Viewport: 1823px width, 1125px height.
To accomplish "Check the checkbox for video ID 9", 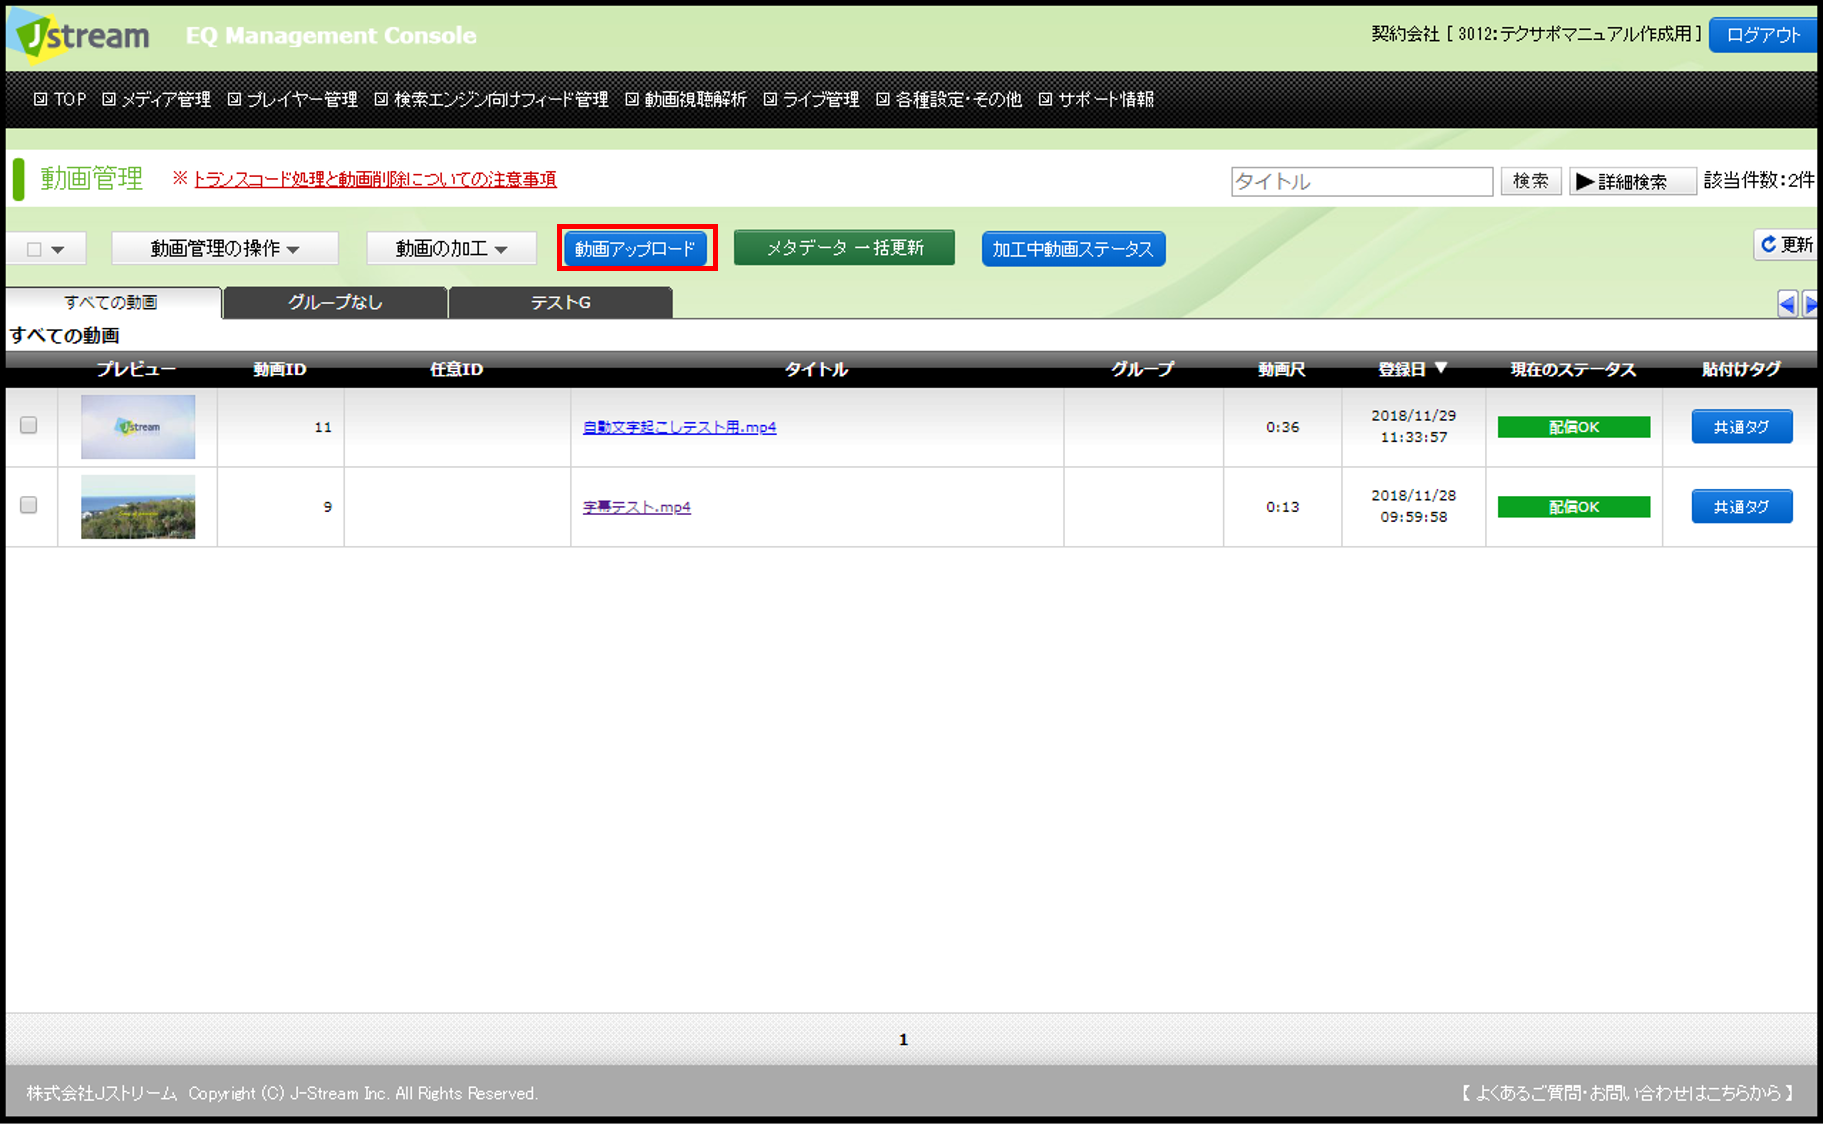I will tap(29, 505).
